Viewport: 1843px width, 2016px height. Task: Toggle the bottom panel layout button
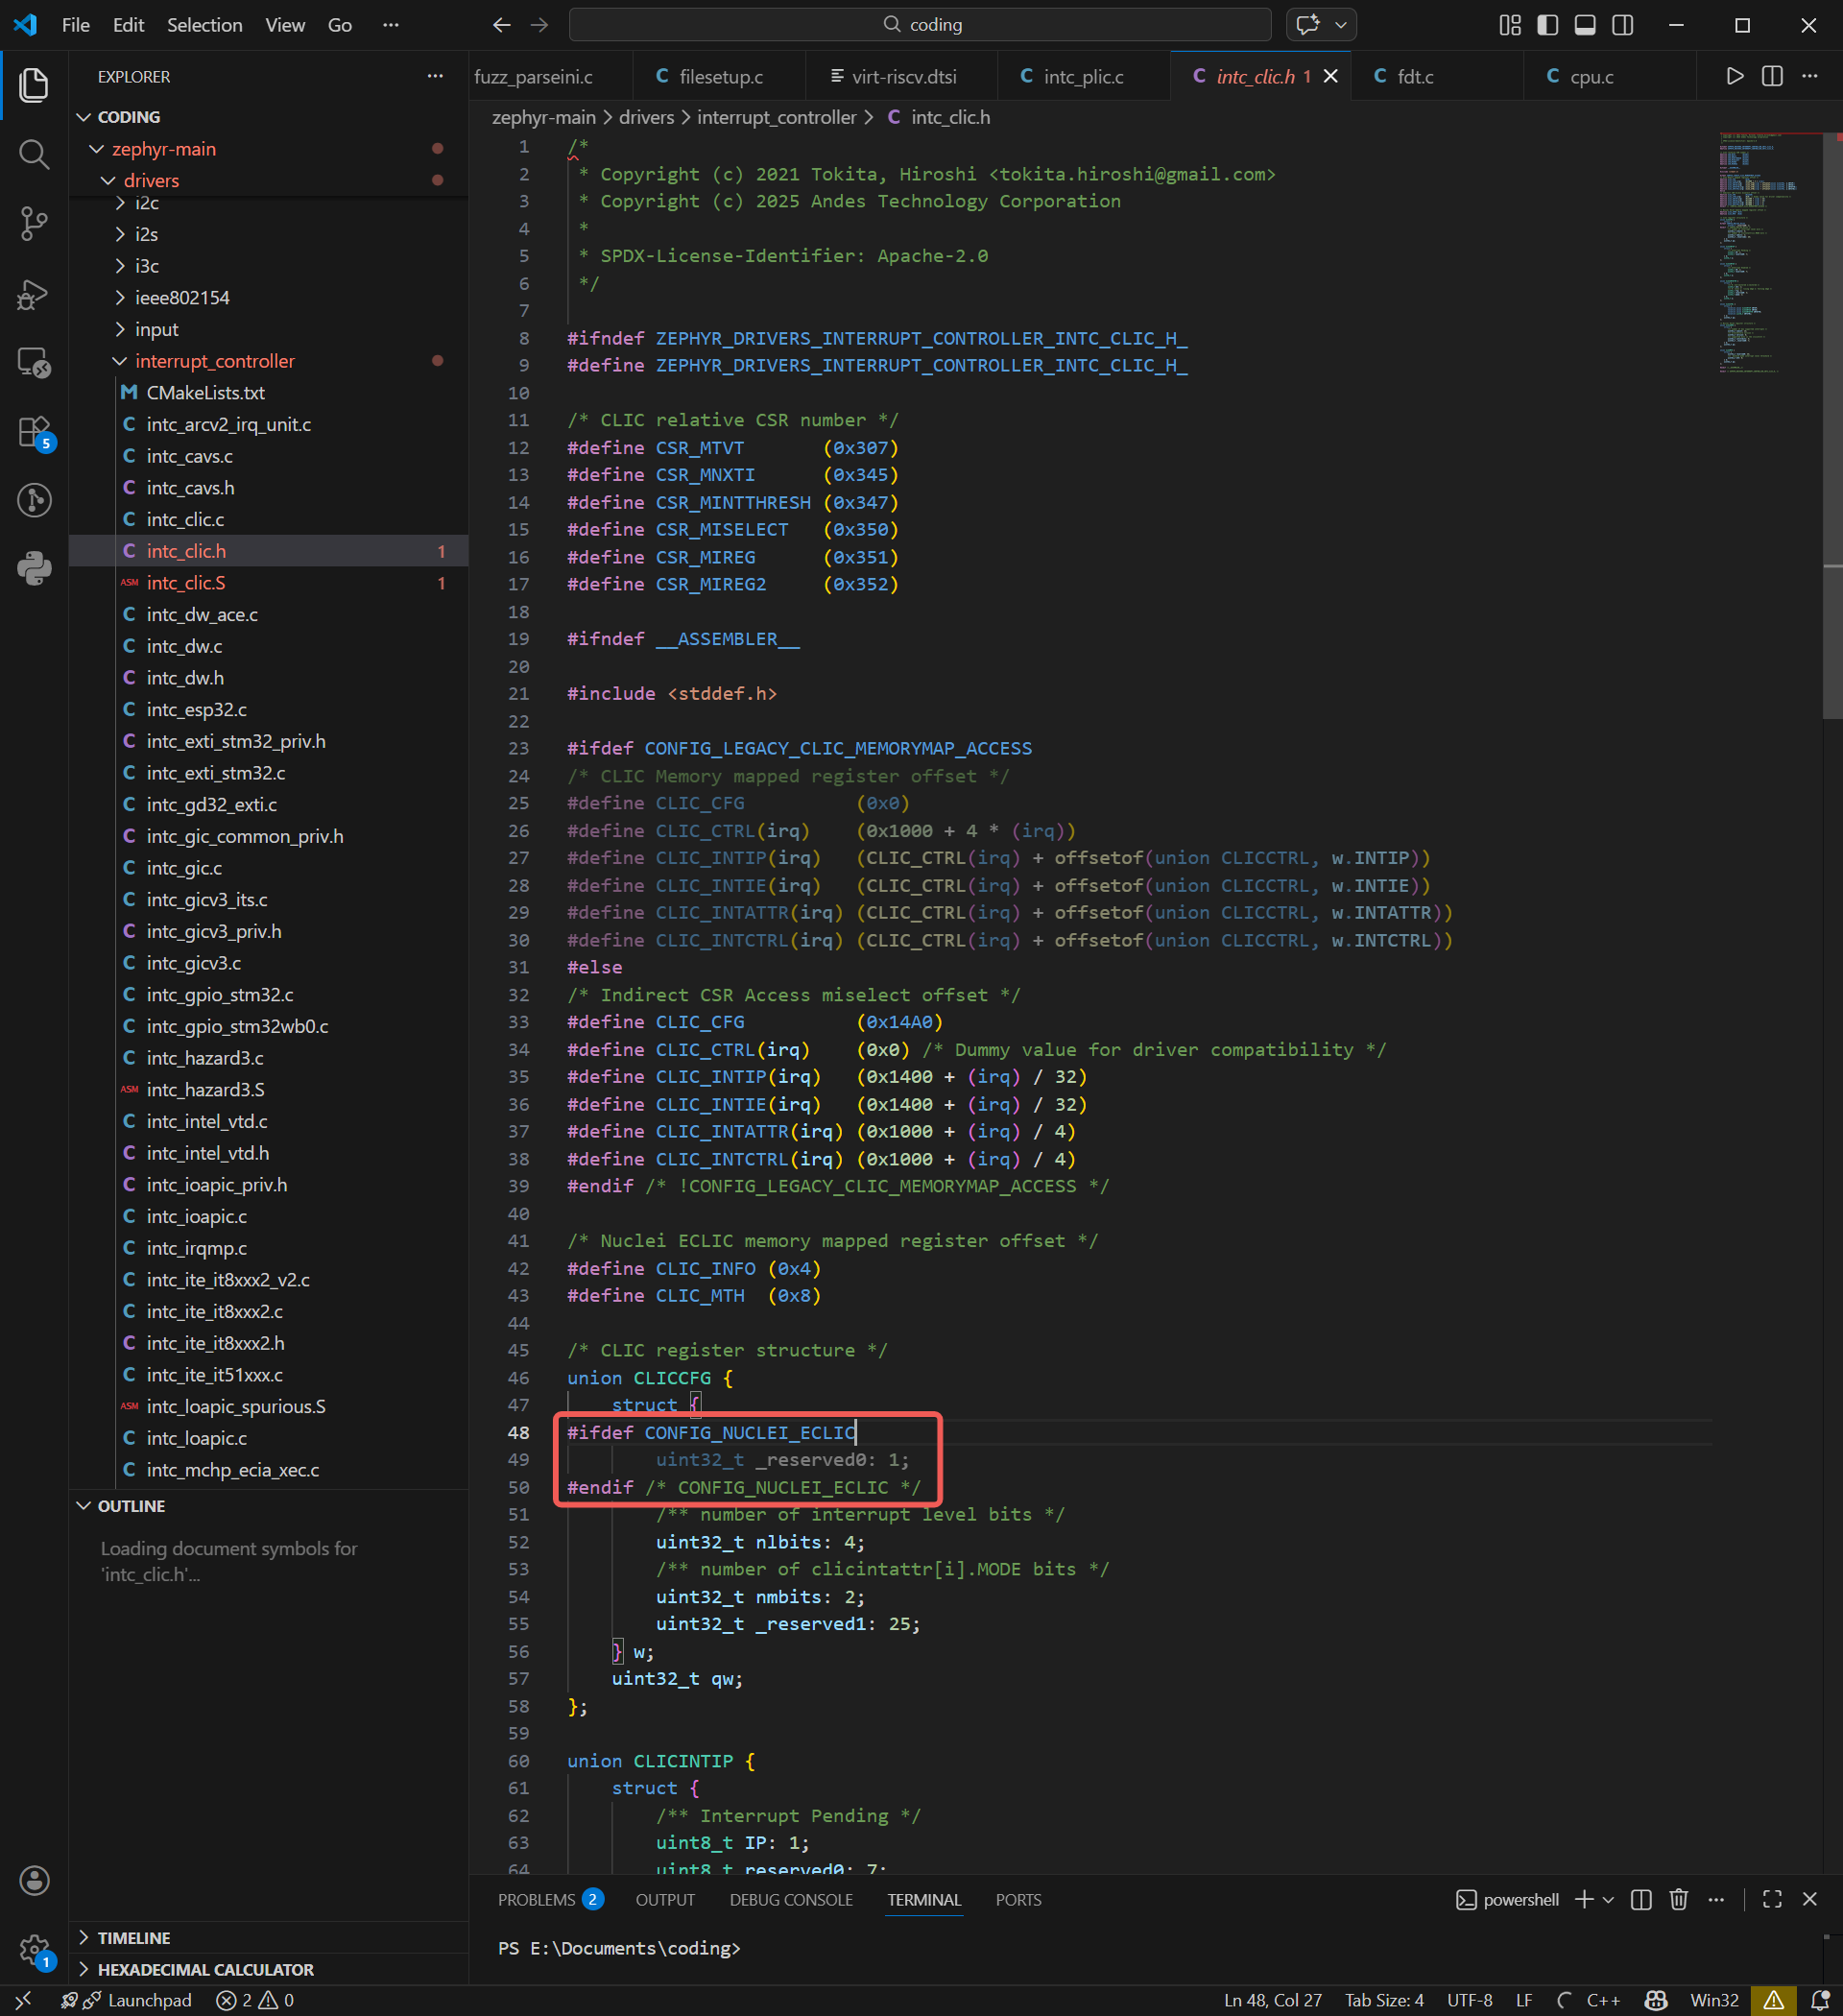[1585, 25]
